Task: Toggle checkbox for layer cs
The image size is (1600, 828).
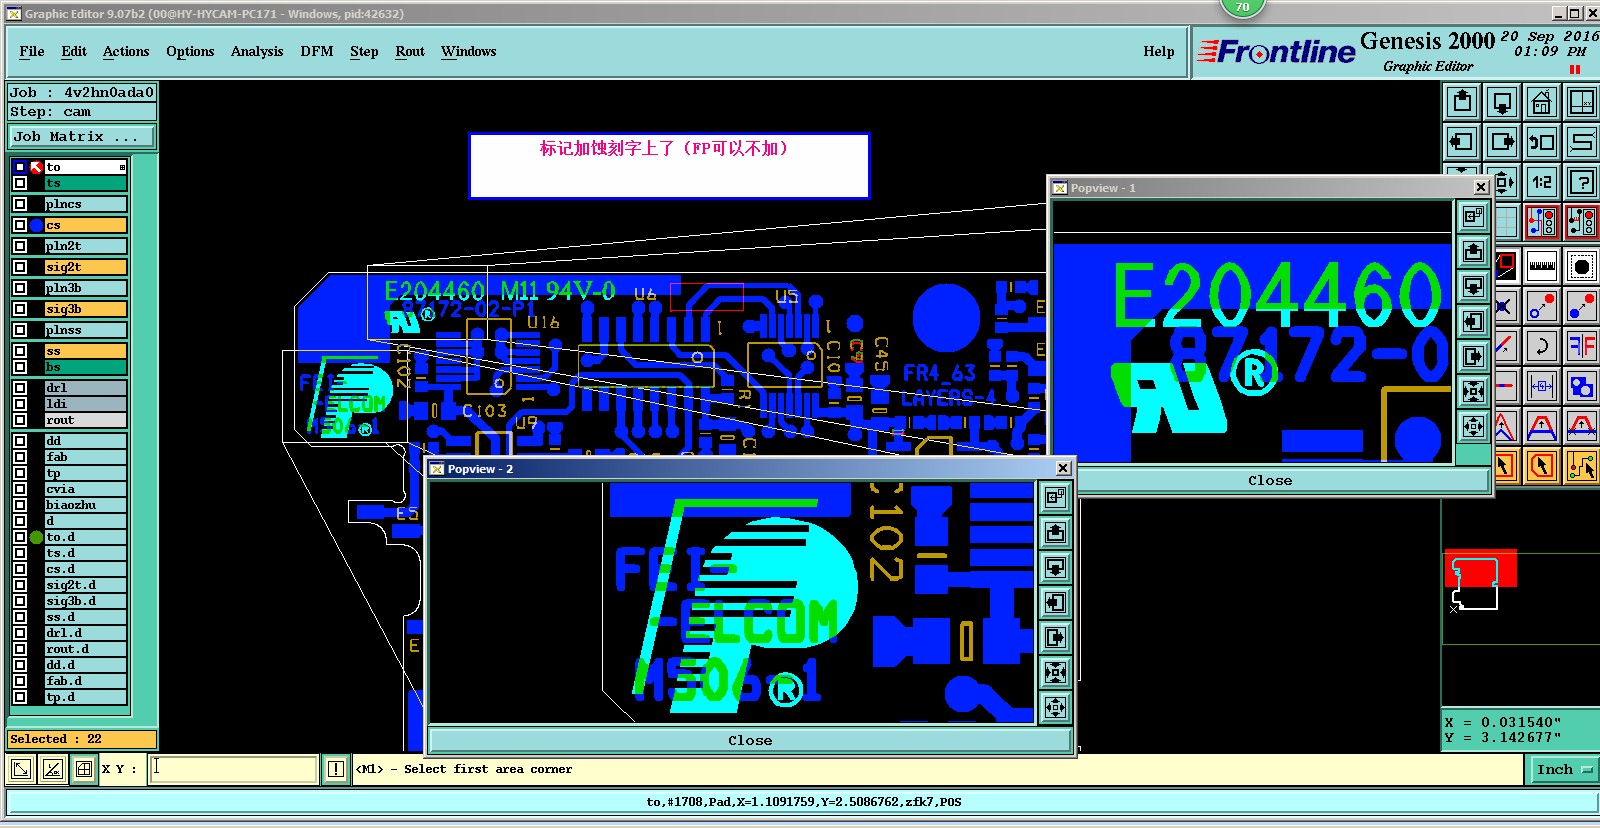Action: 20,225
